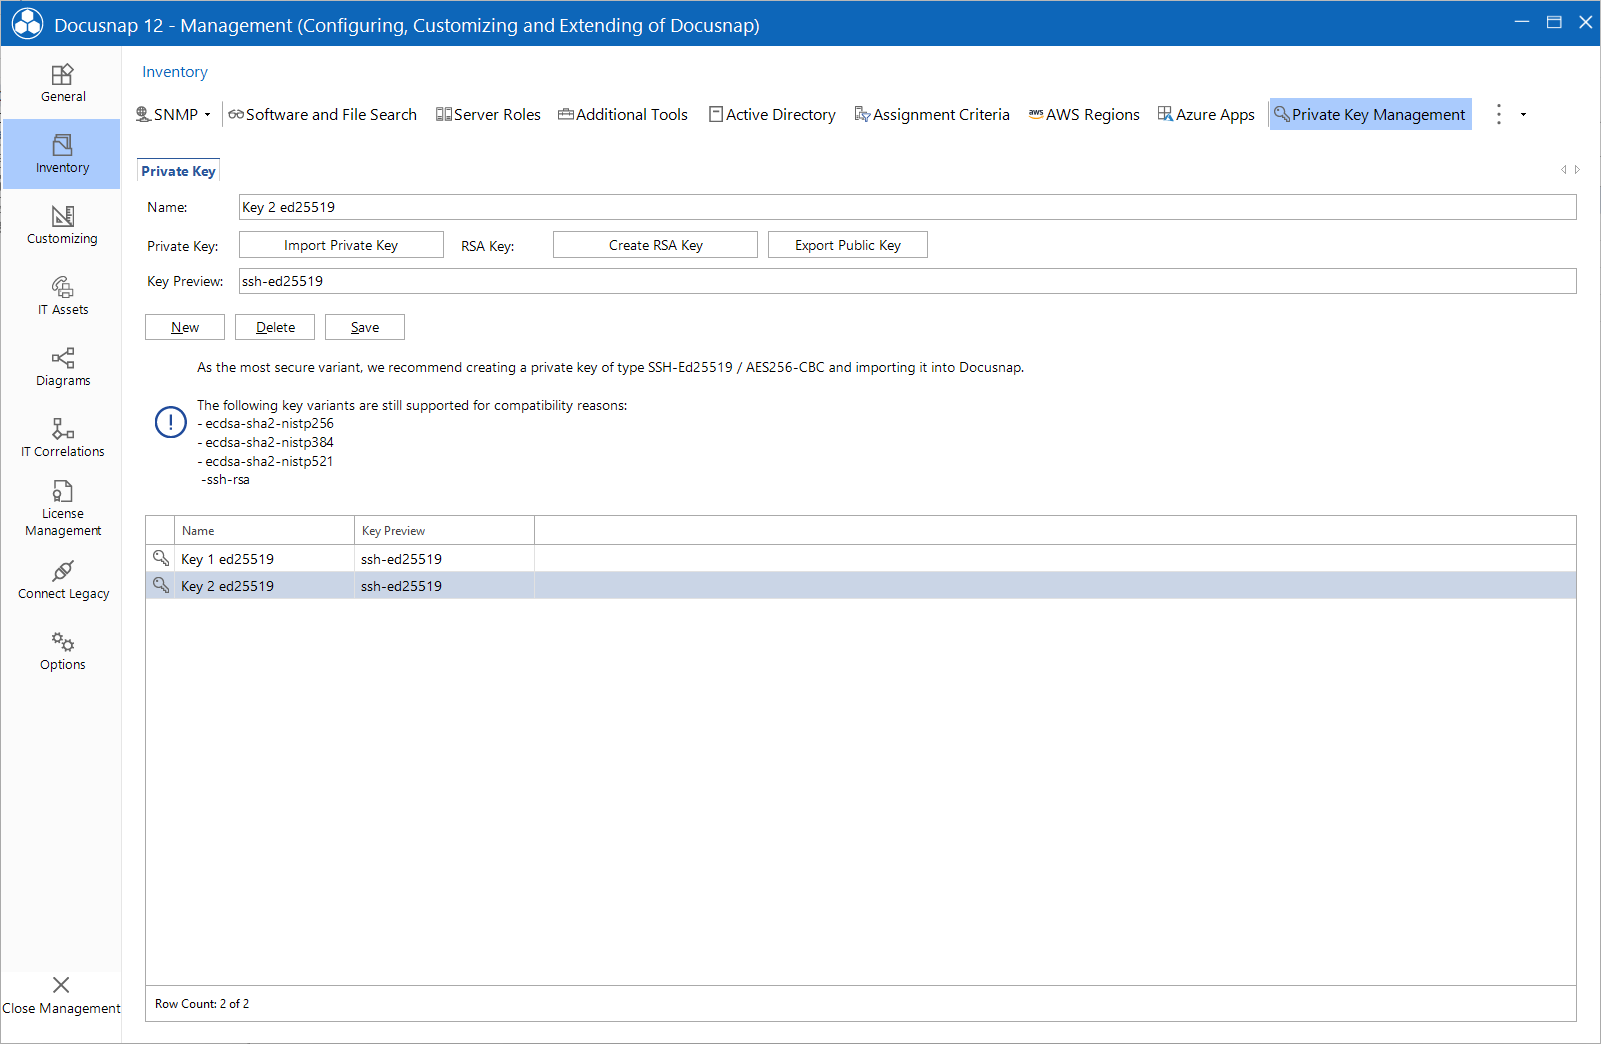1601x1044 pixels.
Task: Open License Management sidebar section
Action: pyautogui.click(x=62, y=509)
